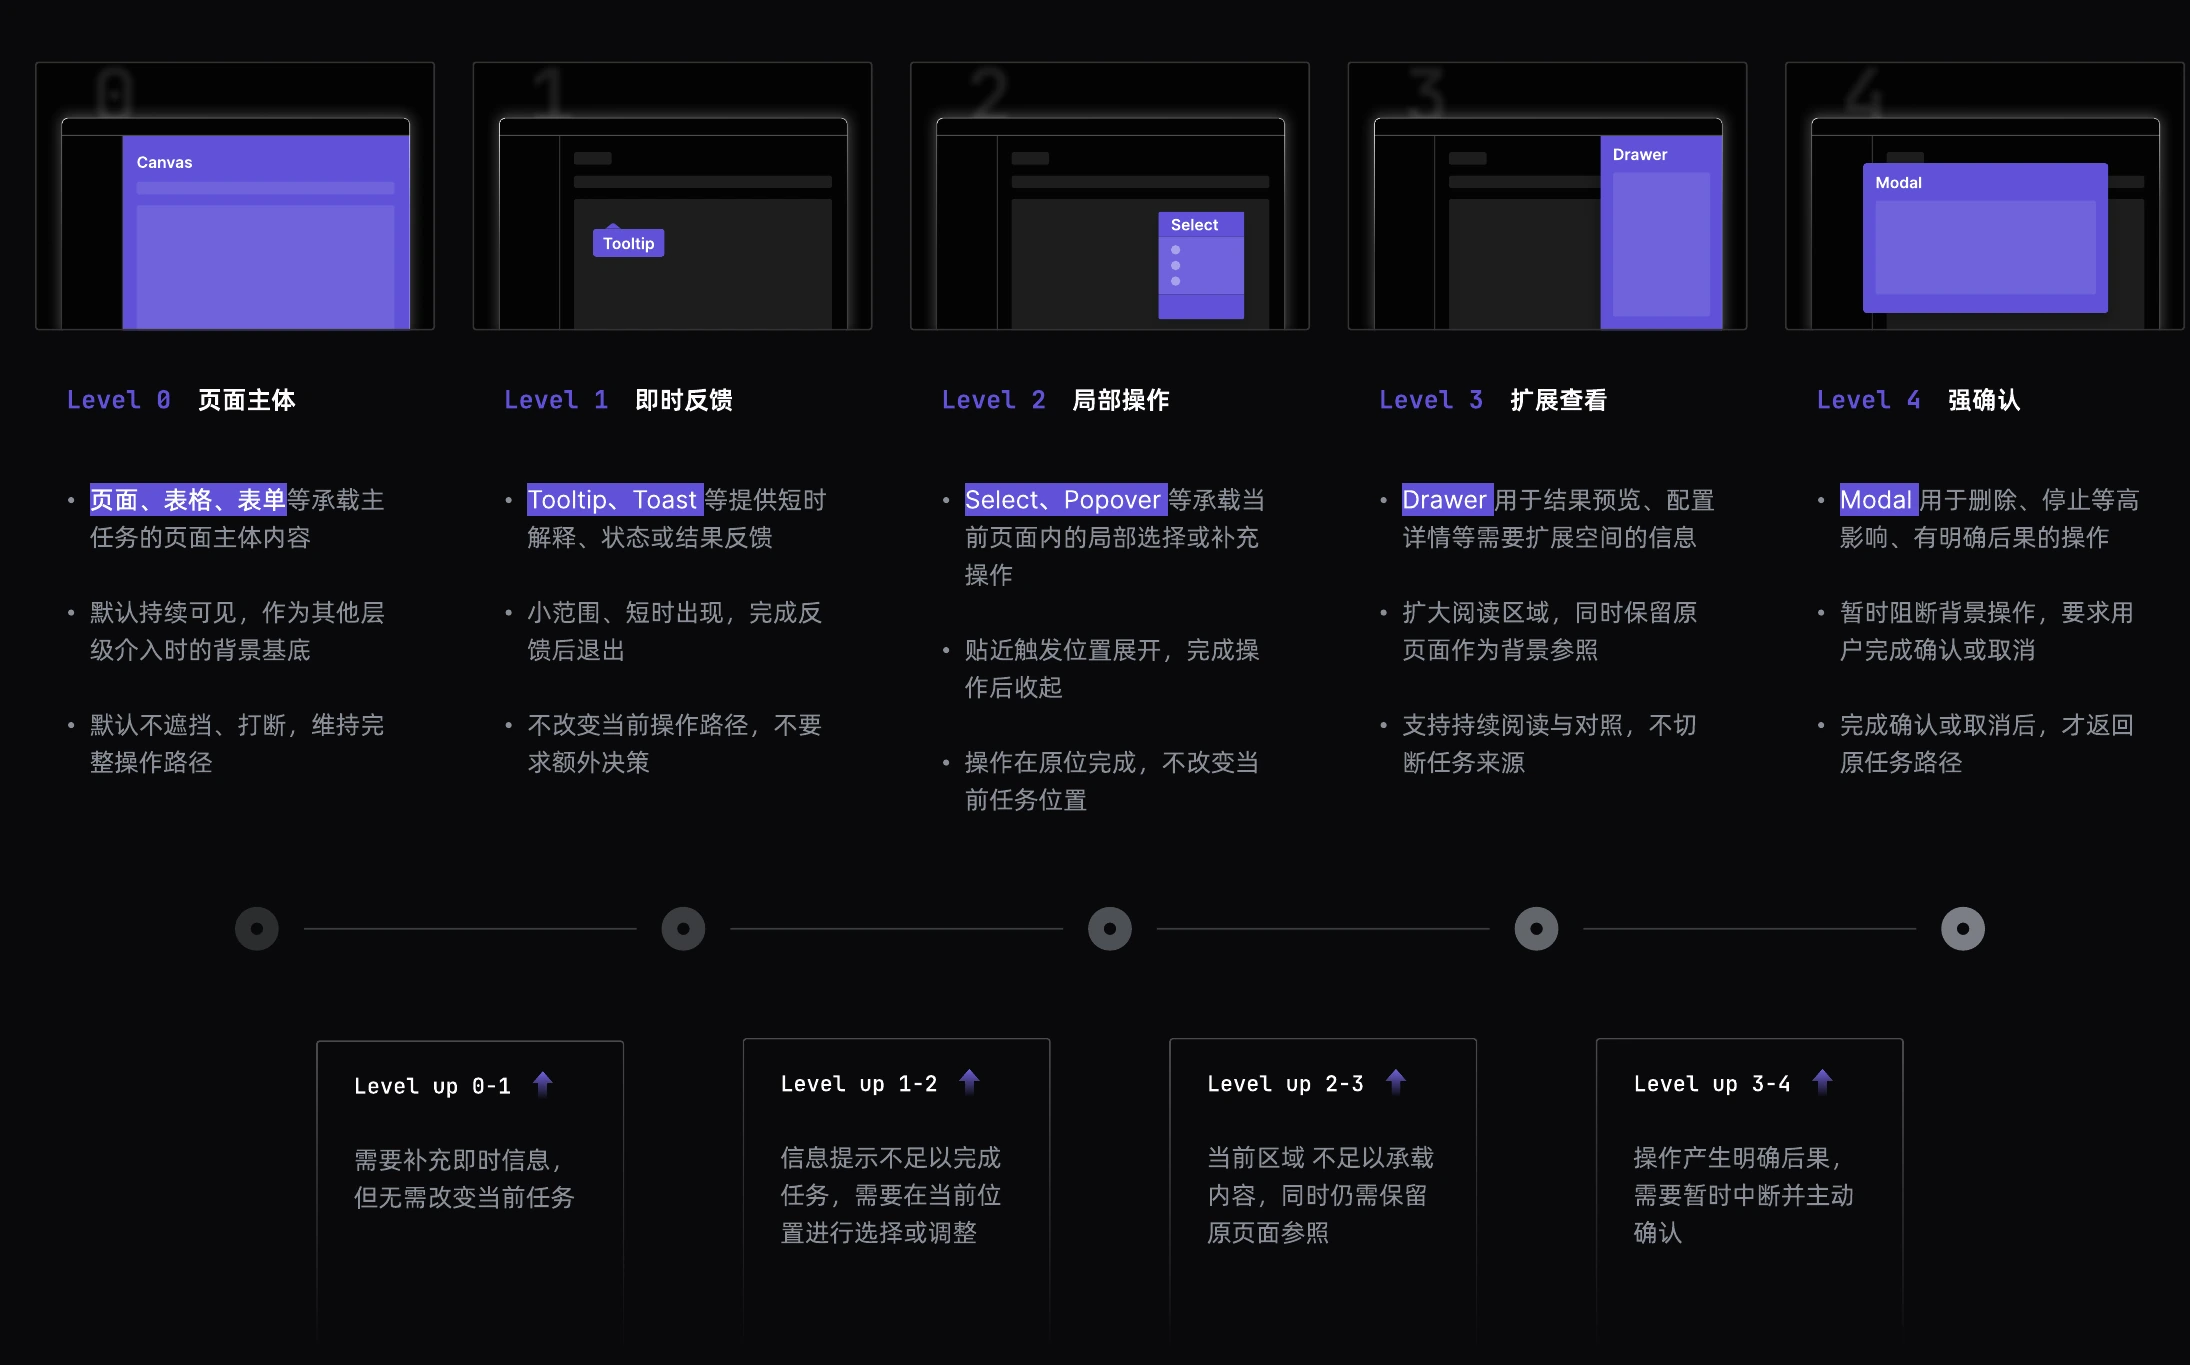Click the Level up 3-4 arrow icon
This screenshot has height=1365, width=2190.
coord(1822,1082)
